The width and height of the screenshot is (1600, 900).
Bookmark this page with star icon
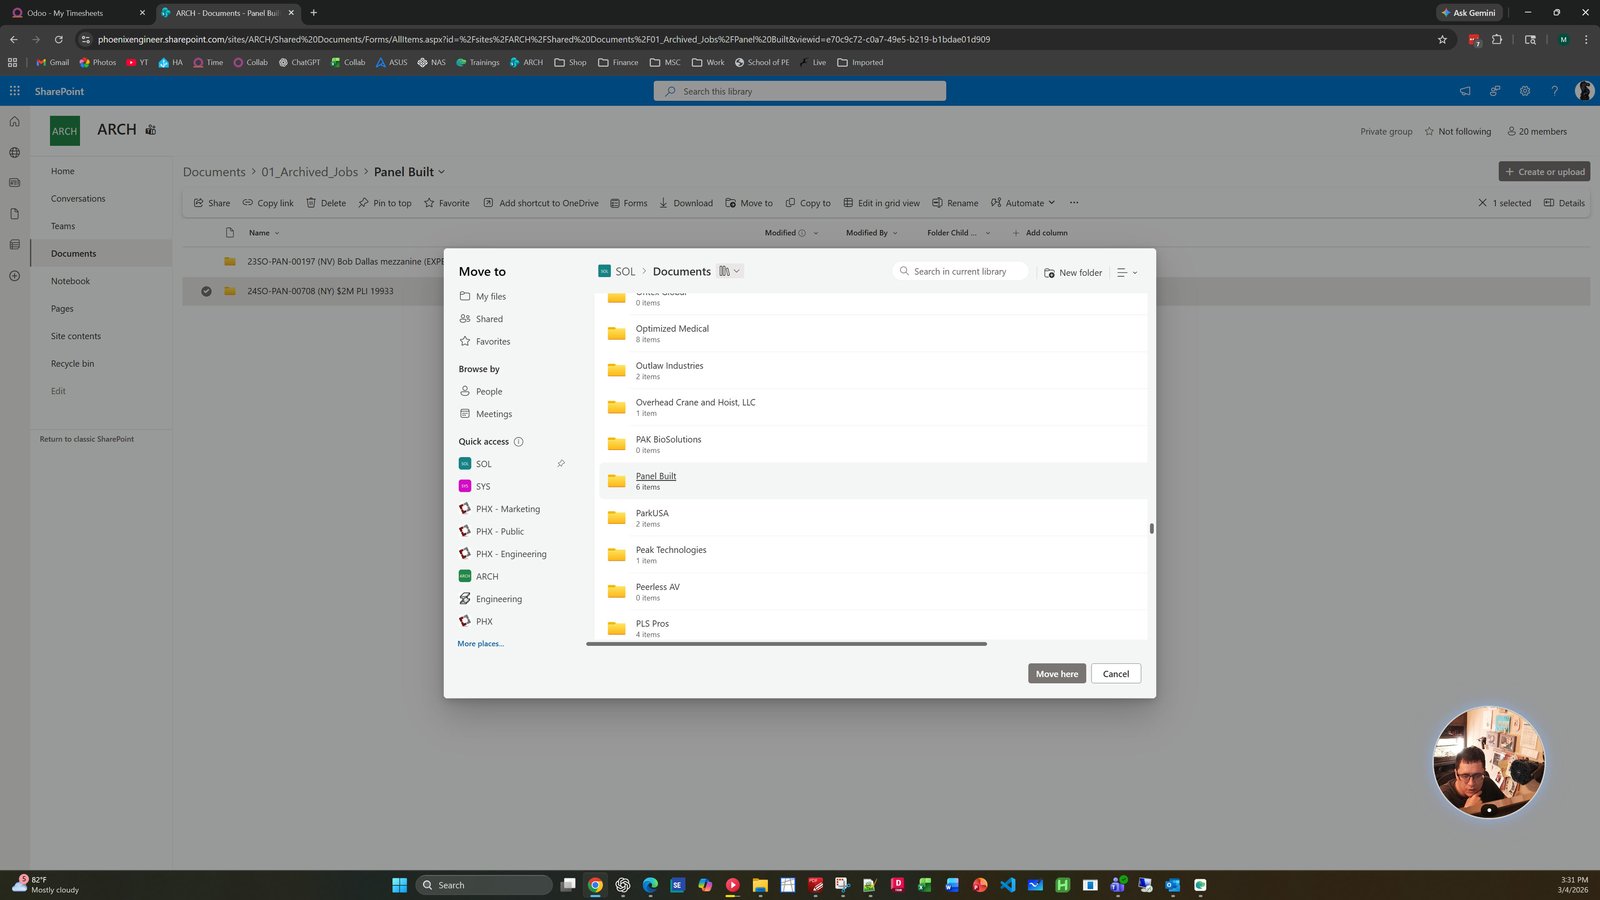point(1442,40)
